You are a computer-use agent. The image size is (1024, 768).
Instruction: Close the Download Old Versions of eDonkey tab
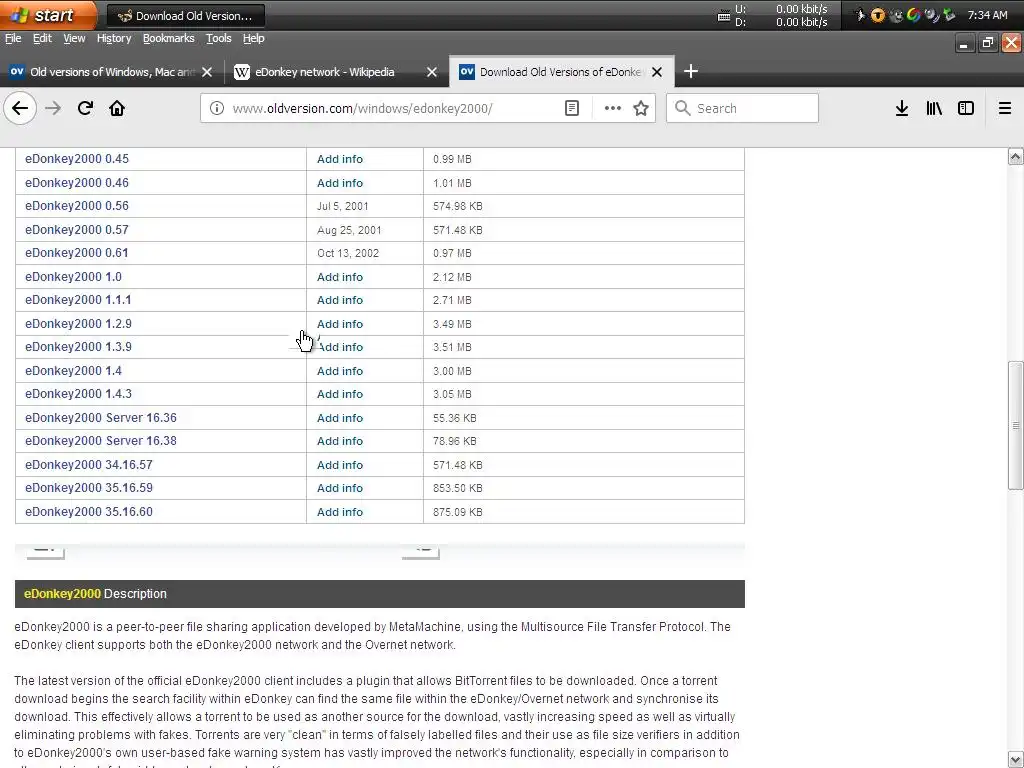pos(657,72)
